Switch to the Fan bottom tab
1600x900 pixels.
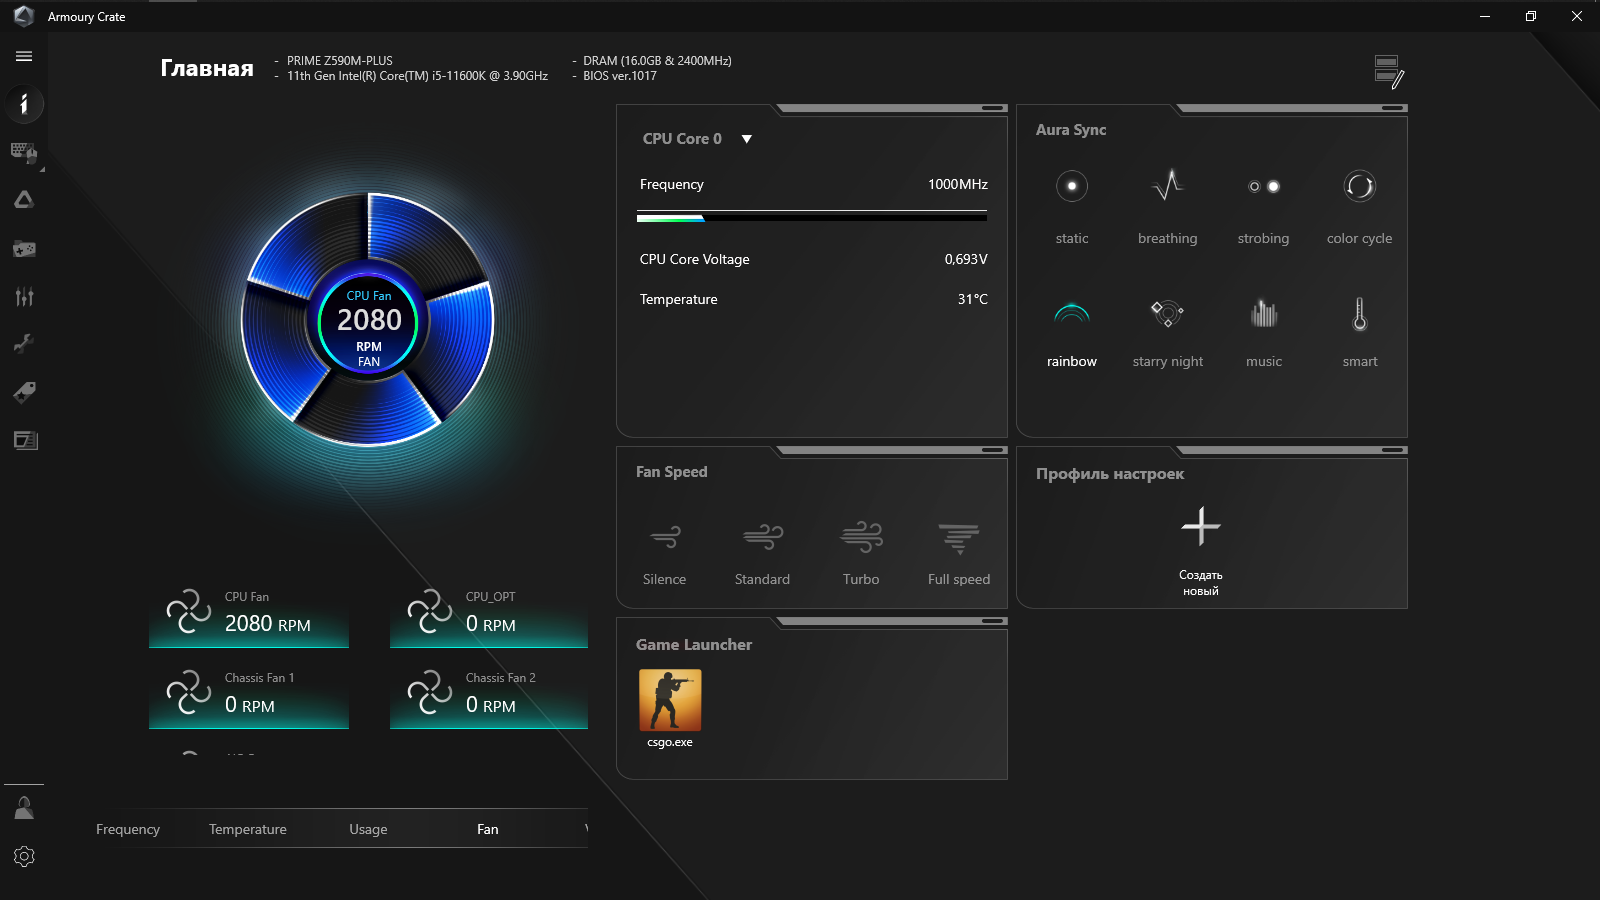[488, 829]
